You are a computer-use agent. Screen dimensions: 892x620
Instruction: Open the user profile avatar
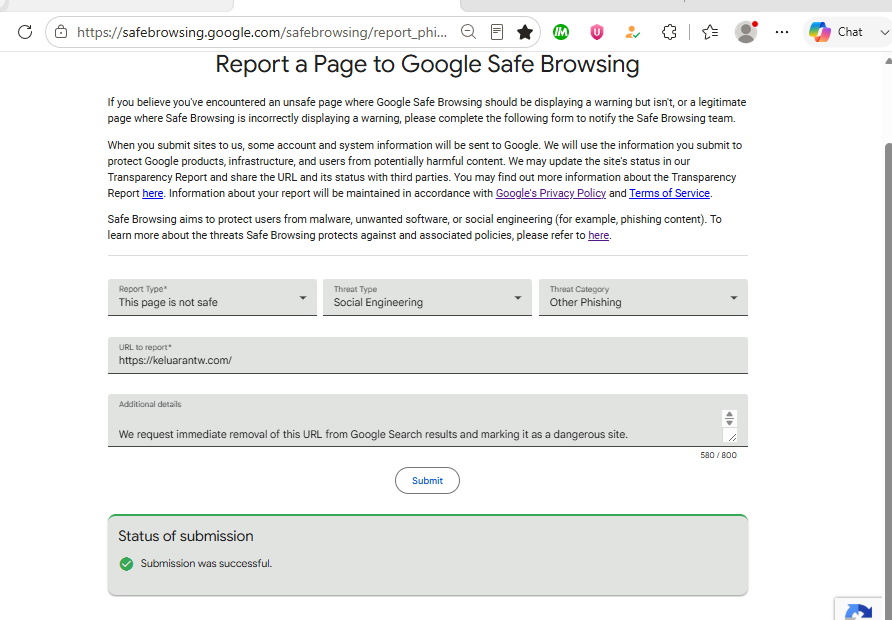pos(746,32)
